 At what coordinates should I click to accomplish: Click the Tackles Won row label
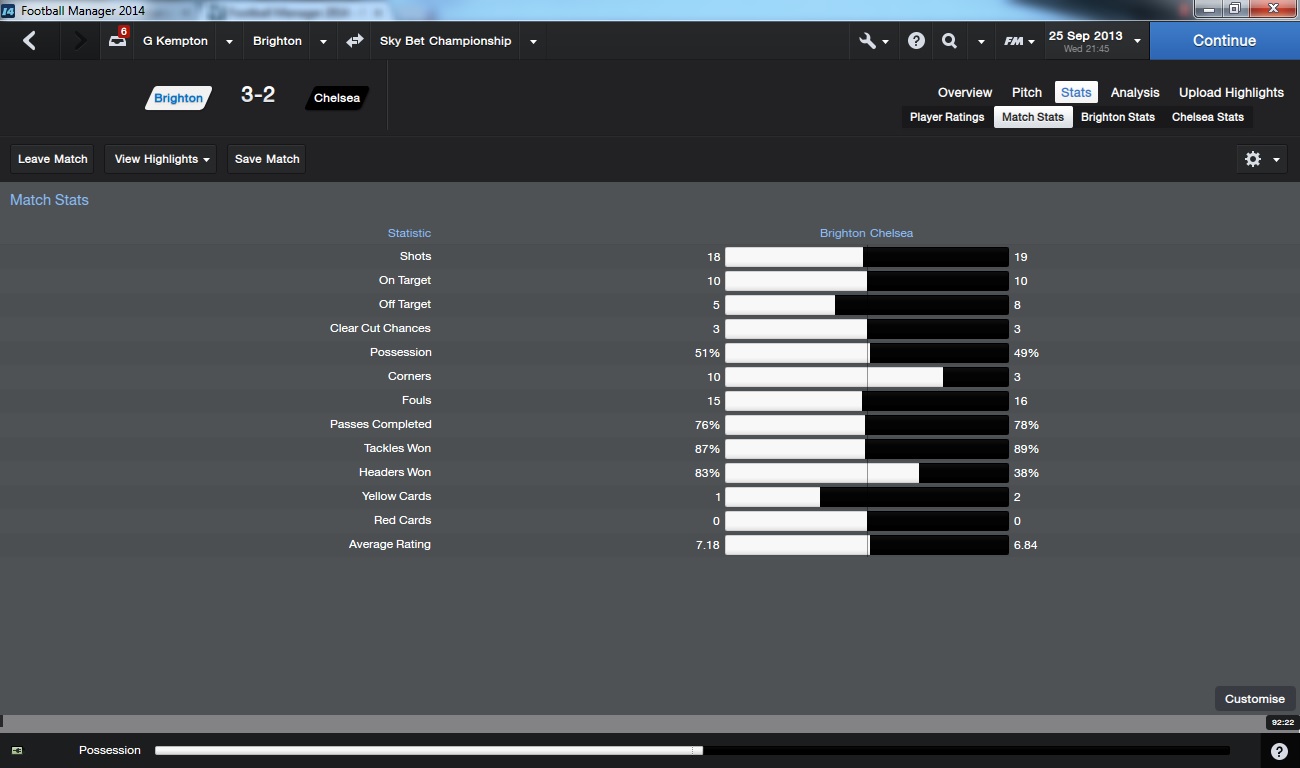pos(397,448)
